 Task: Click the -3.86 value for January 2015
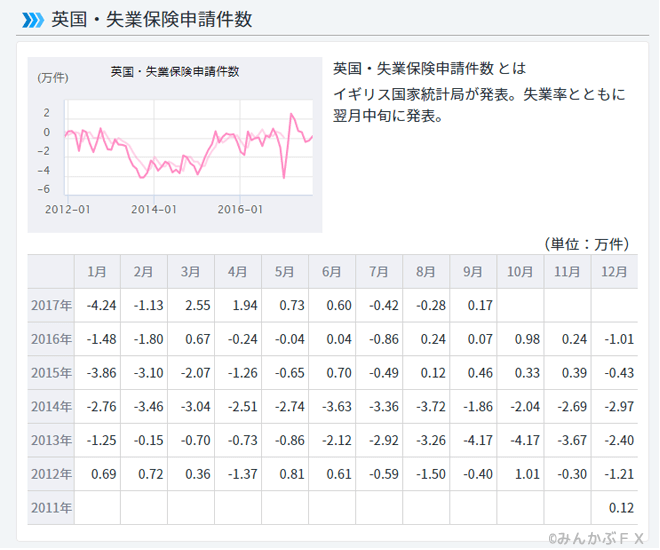click(x=101, y=373)
